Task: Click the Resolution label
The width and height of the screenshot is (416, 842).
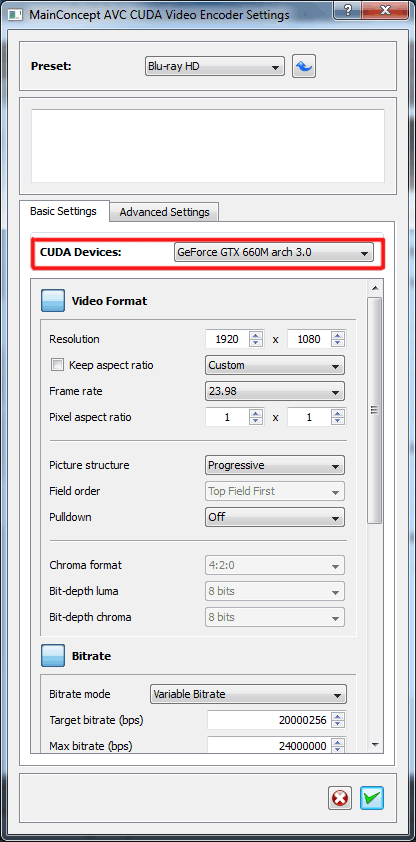Action: coord(74,339)
